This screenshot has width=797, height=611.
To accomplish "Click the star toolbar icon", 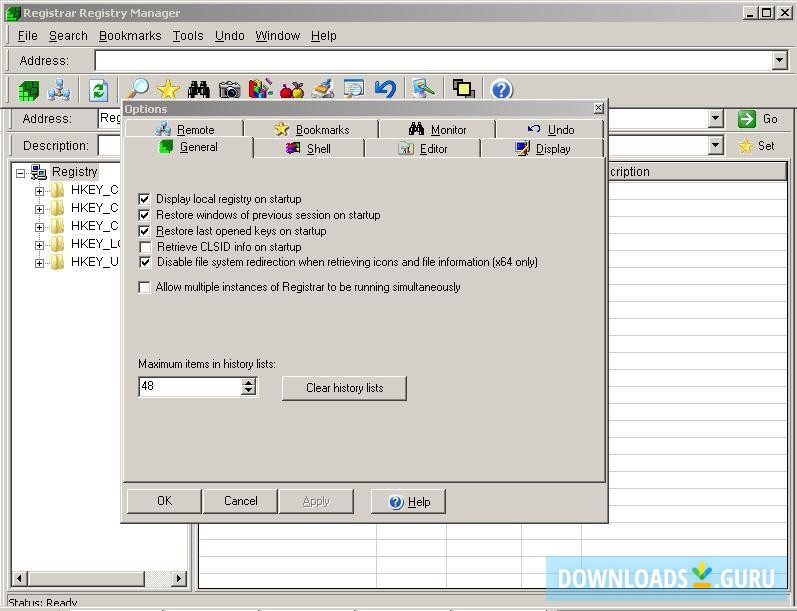I will [168, 89].
